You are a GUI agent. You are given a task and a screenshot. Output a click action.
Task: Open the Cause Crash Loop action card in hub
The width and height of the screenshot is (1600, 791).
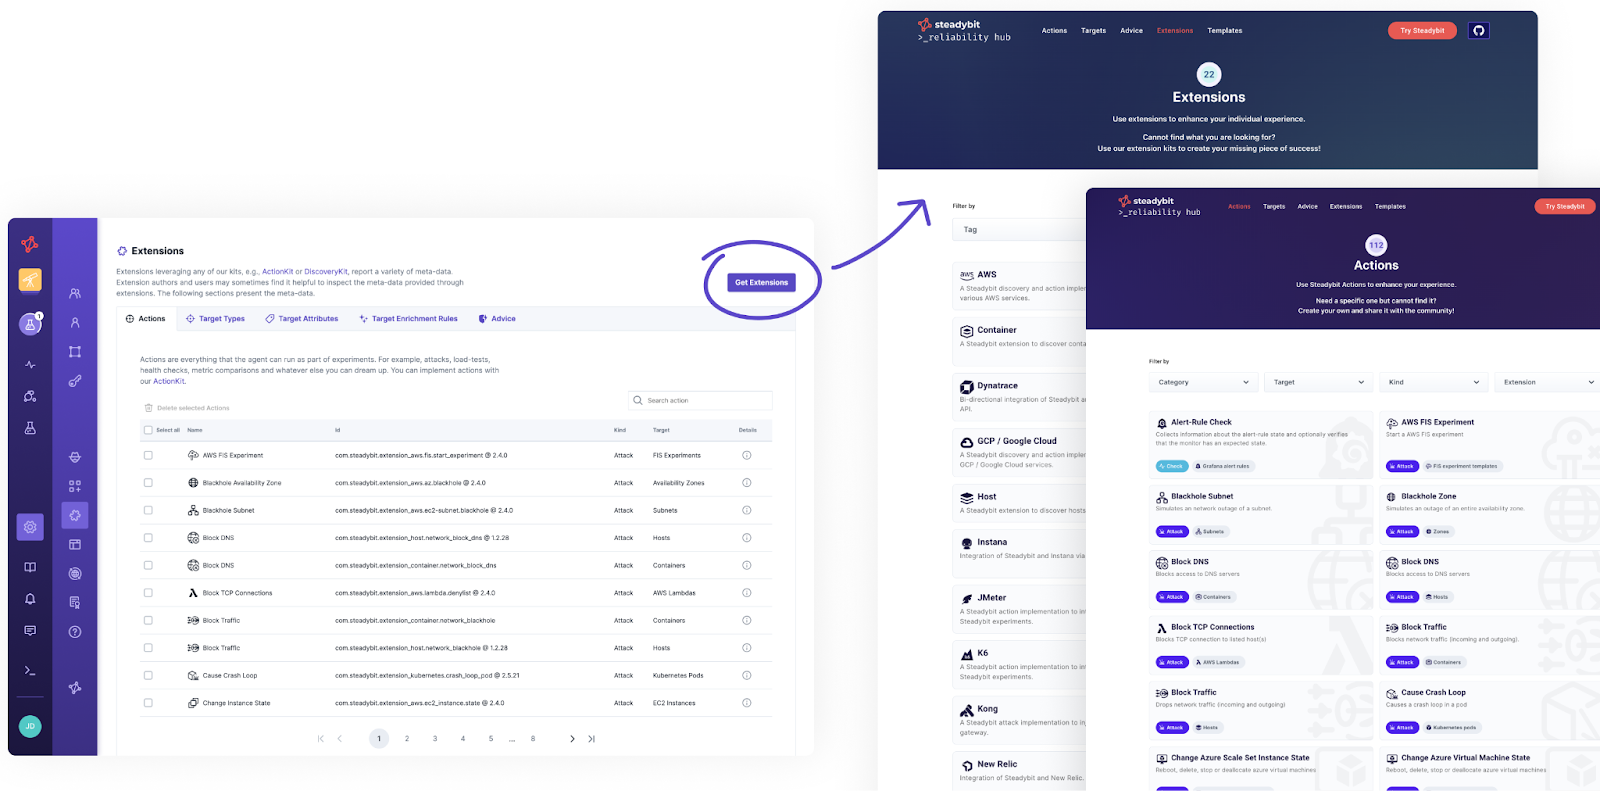pyautogui.click(x=1490, y=710)
